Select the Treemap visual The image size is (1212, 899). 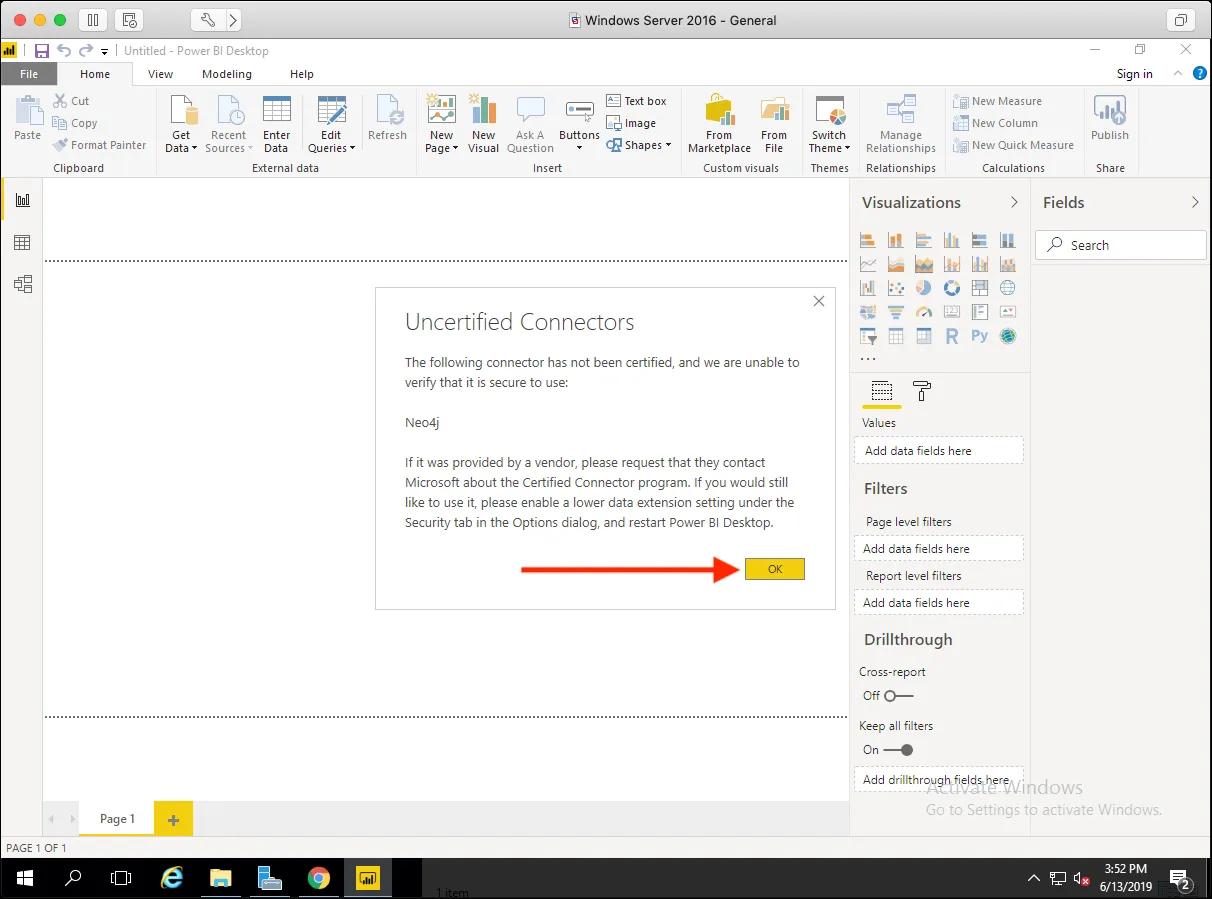980,288
